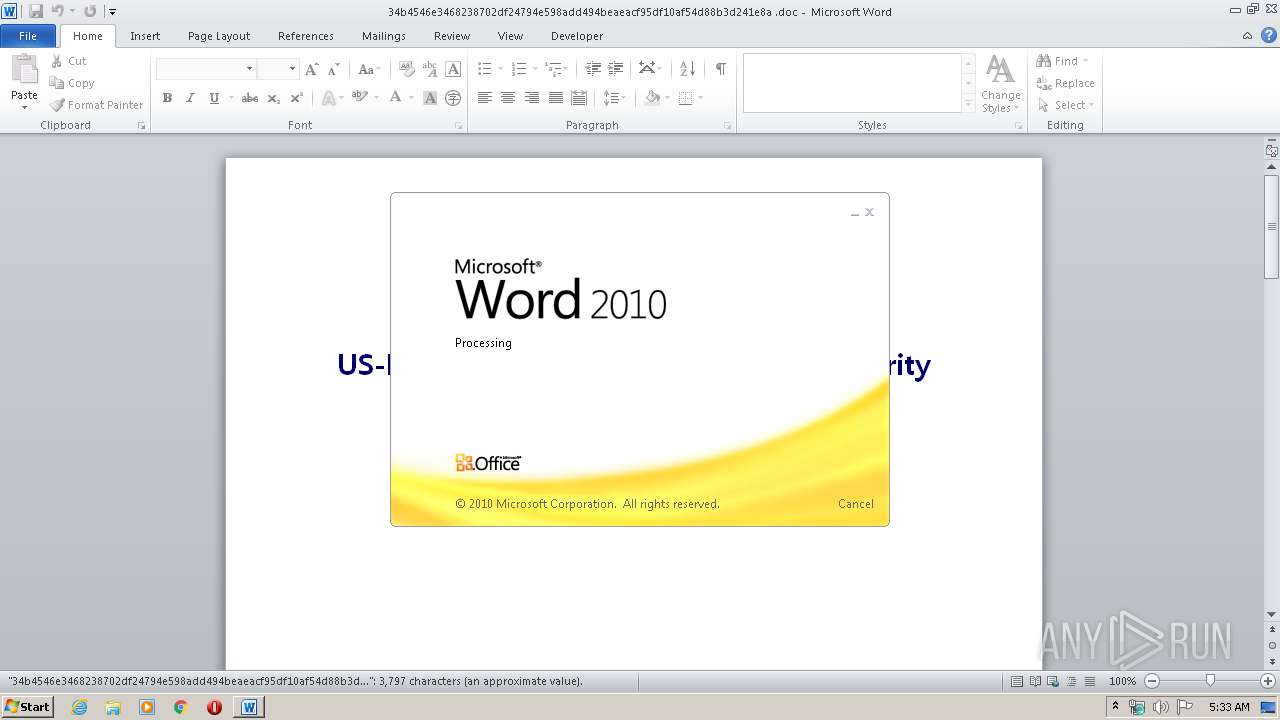1280x720 pixels.
Task: Justify the paragraph text
Action: pyautogui.click(x=556, y=98)
